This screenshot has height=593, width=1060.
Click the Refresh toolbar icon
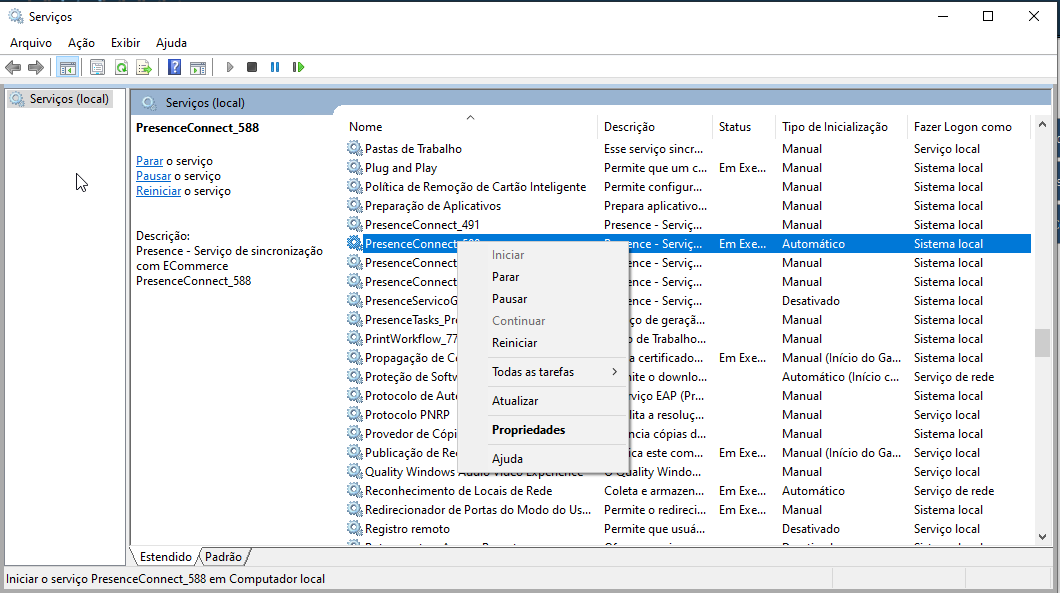coord(121,67)
